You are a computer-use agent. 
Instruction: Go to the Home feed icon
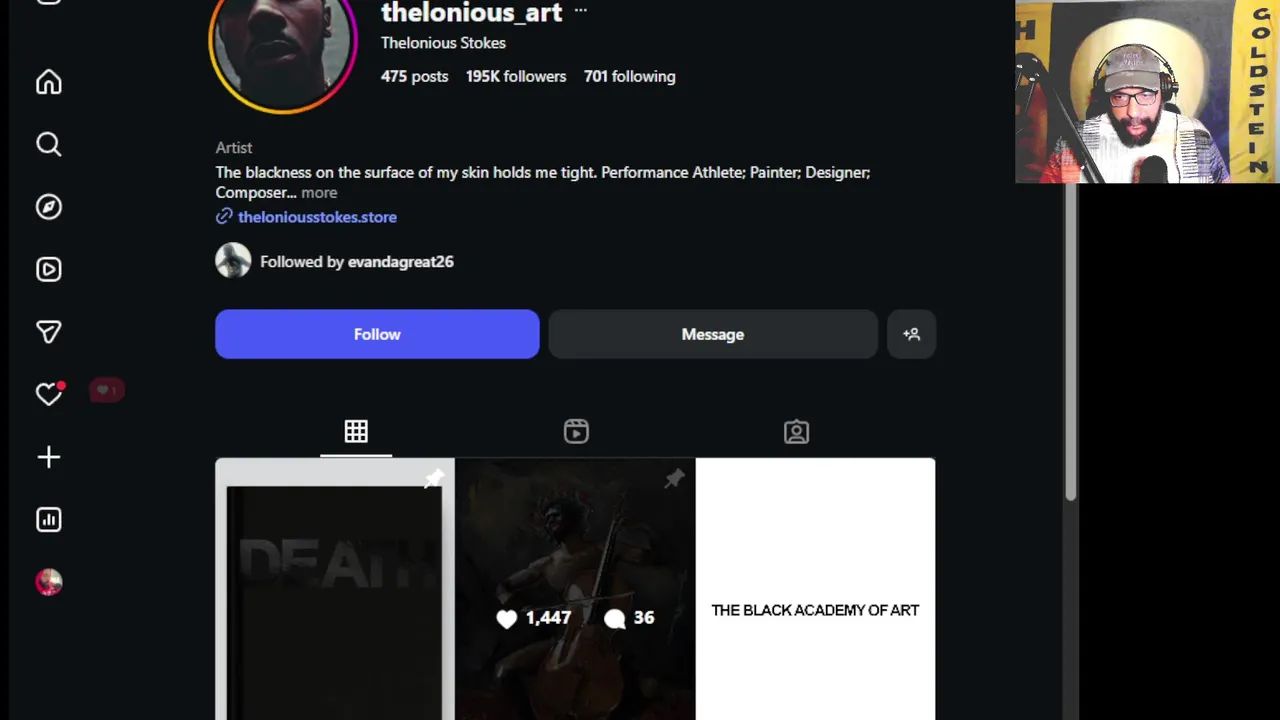(x=49, y=82)
